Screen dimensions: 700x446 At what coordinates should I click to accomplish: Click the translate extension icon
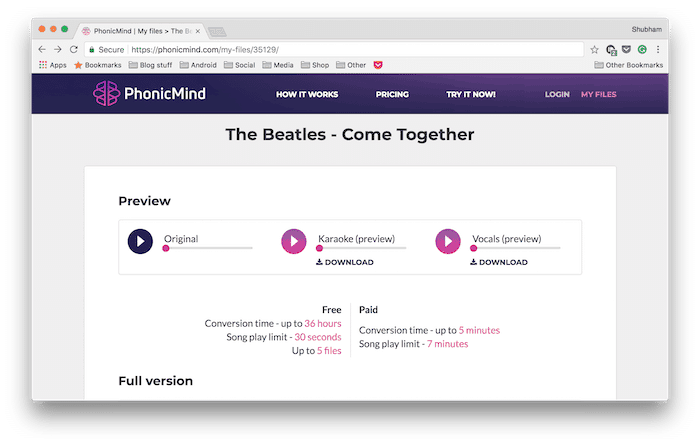coord(611,50)
